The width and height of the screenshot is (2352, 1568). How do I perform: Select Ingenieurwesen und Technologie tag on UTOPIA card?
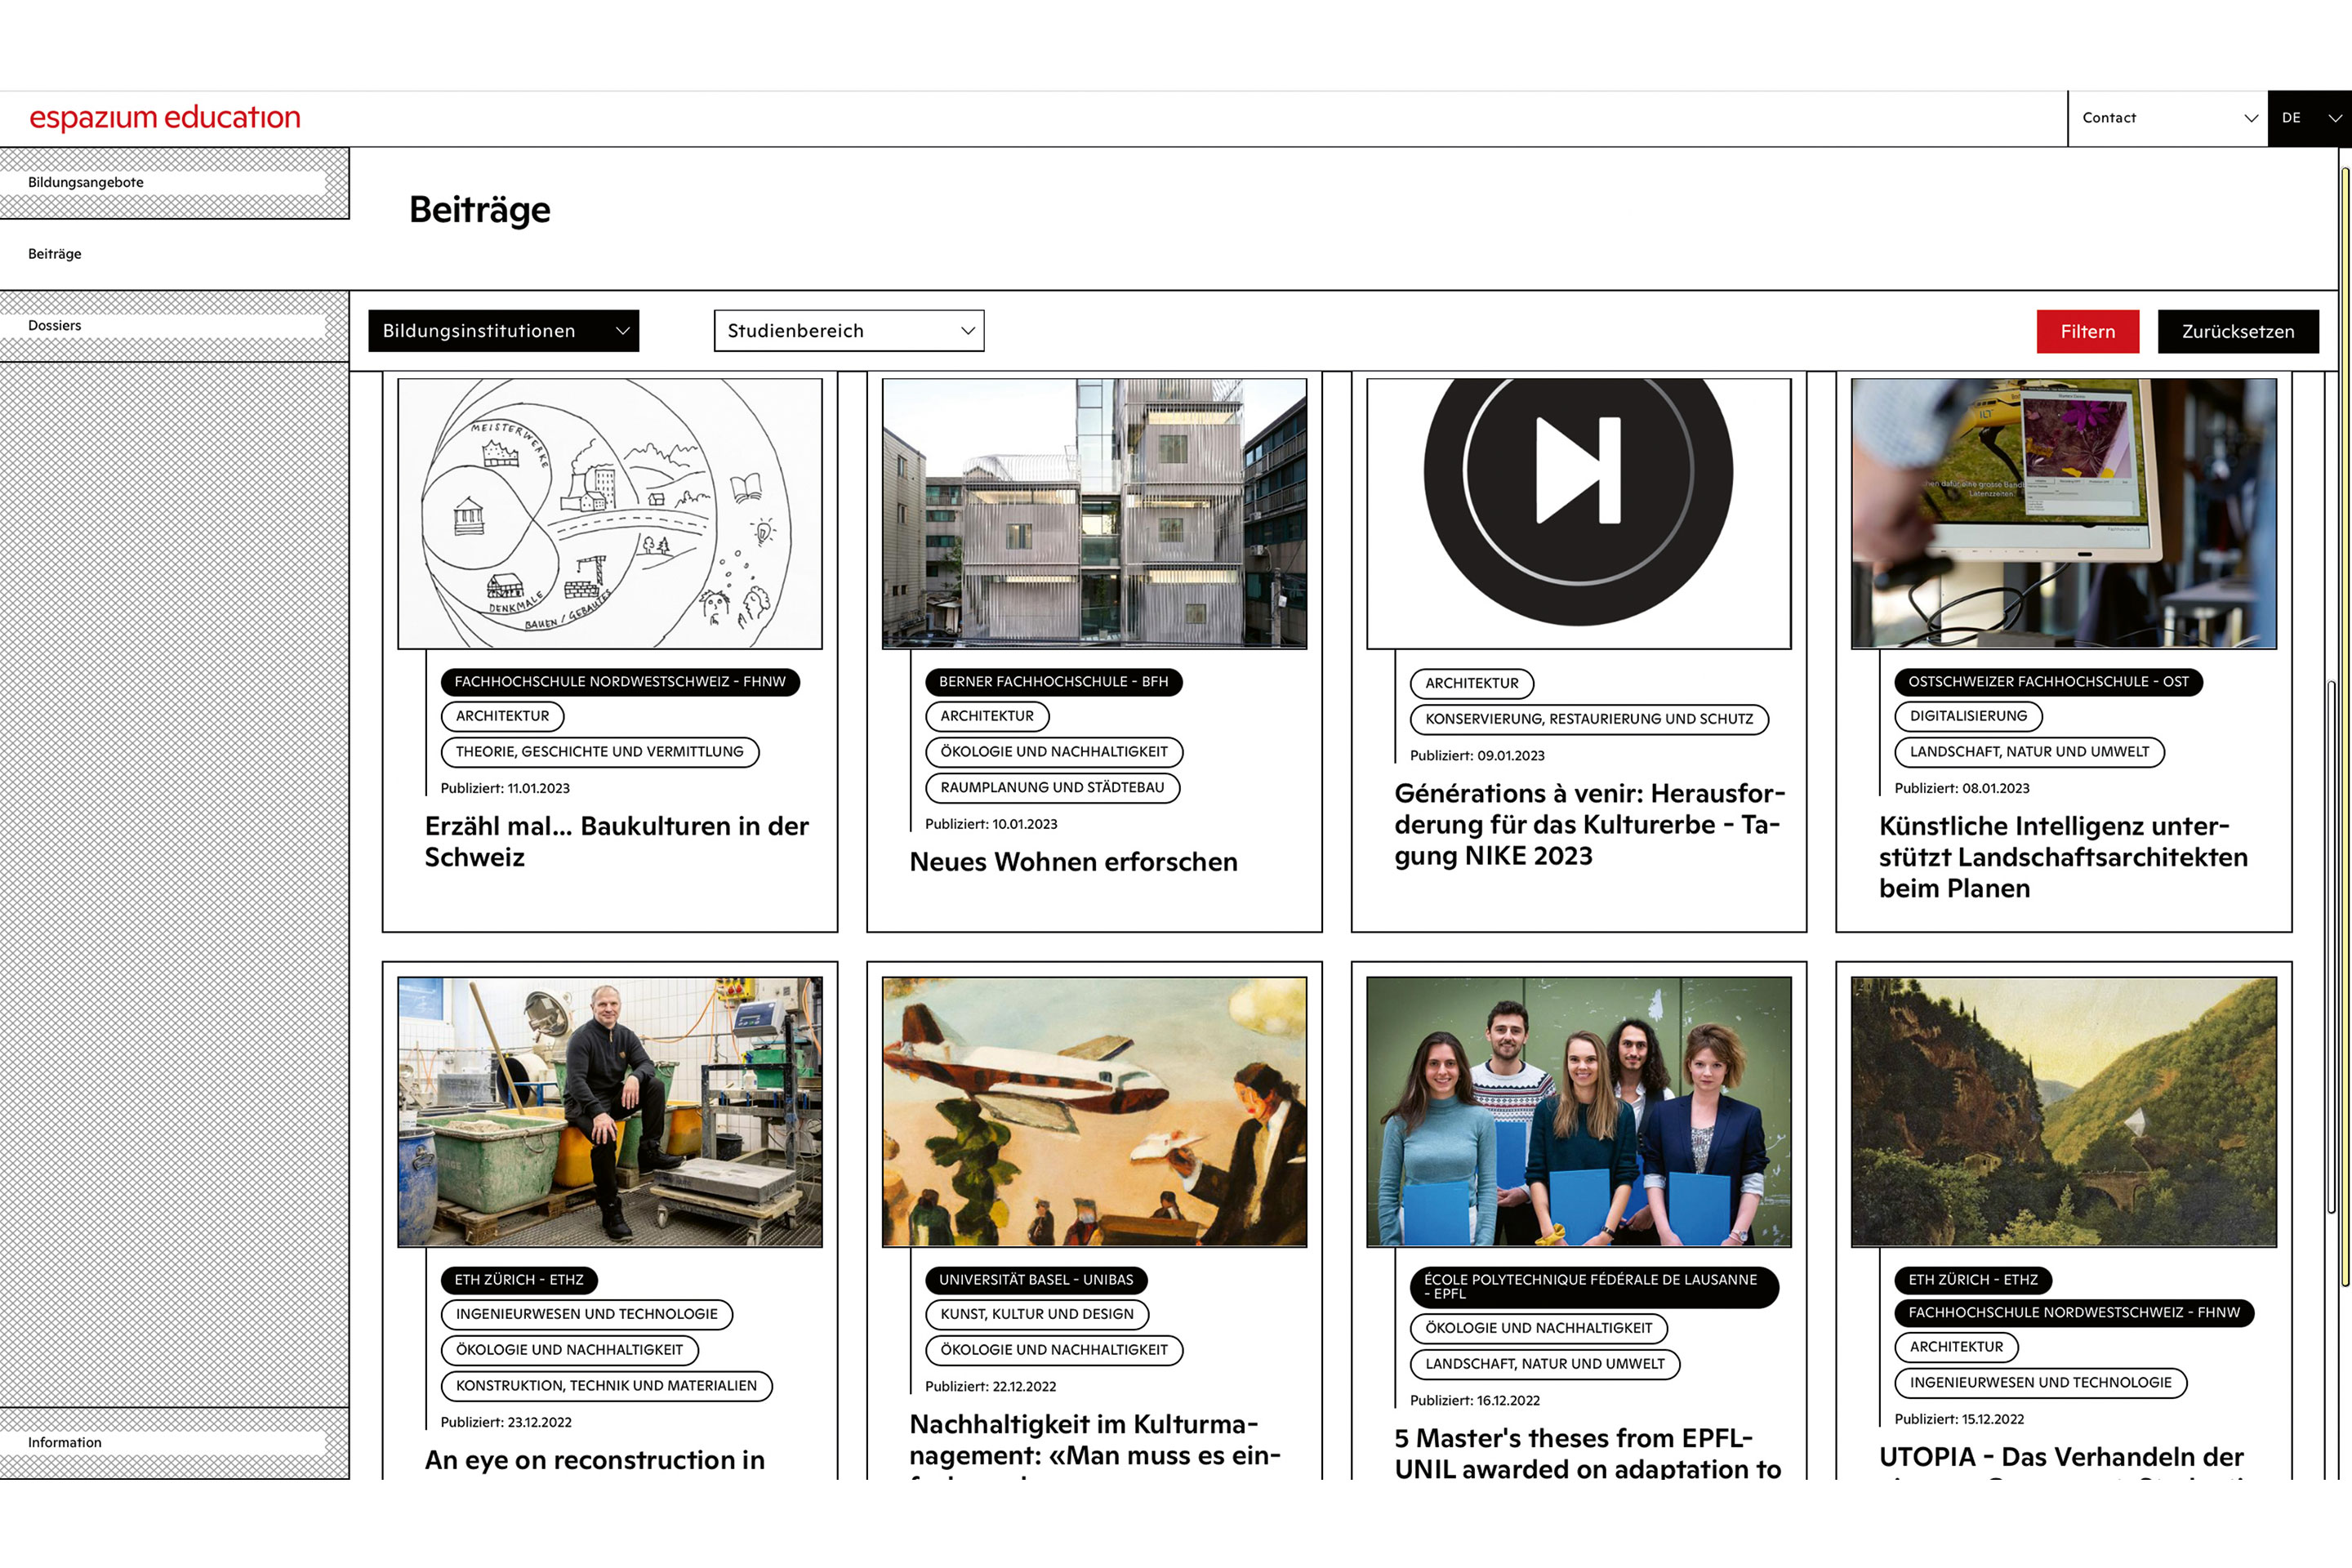tap(2041, 1383)
